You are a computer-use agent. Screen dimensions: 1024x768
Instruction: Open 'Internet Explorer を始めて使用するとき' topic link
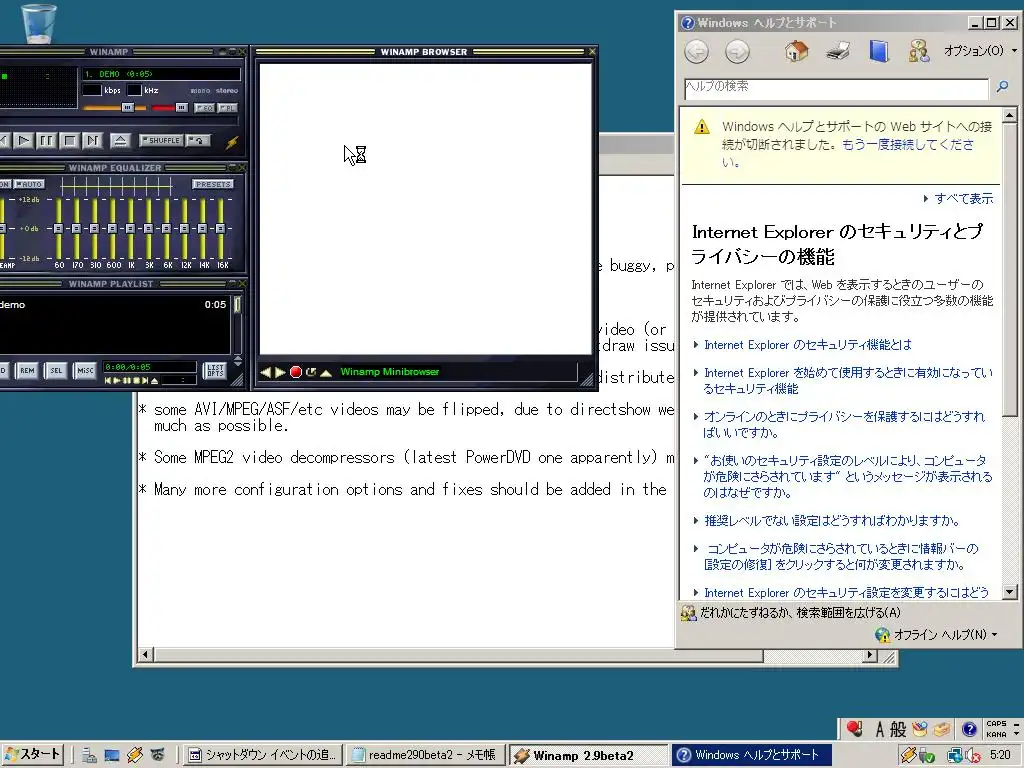click(848, 381)
